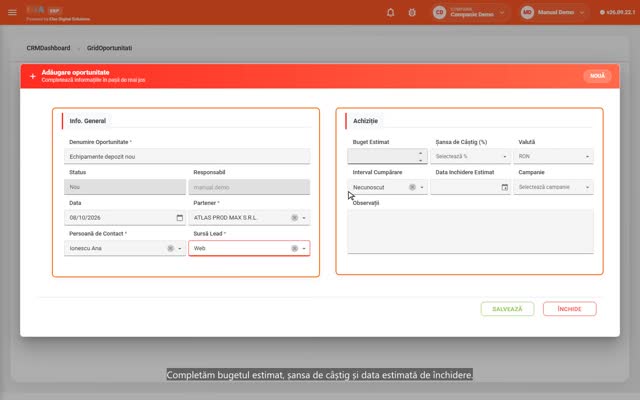Clear the Sursă Lead selection
This screenshot has width=640, height=400.
294,248
